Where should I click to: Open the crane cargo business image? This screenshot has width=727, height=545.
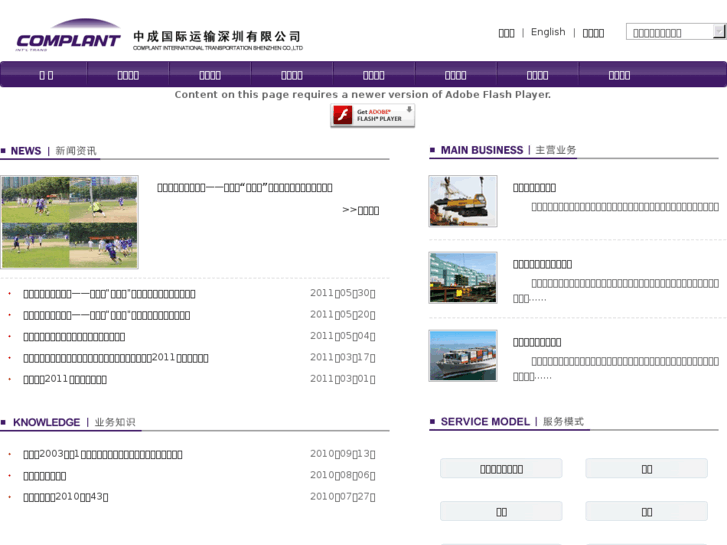click(463, 201)
